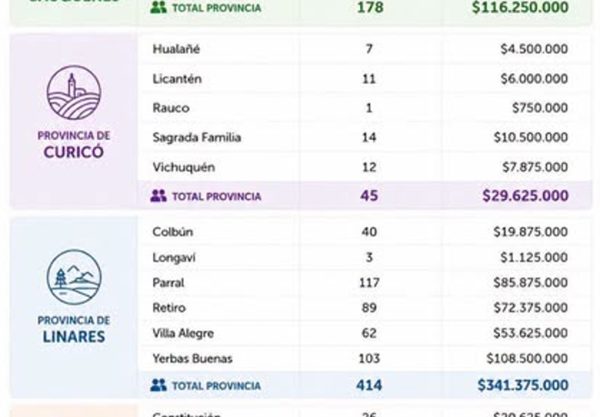Screen dimensions: 600x417
Task: Click the Longaví amount $1.125.000
Action: [x=534, y=257]
